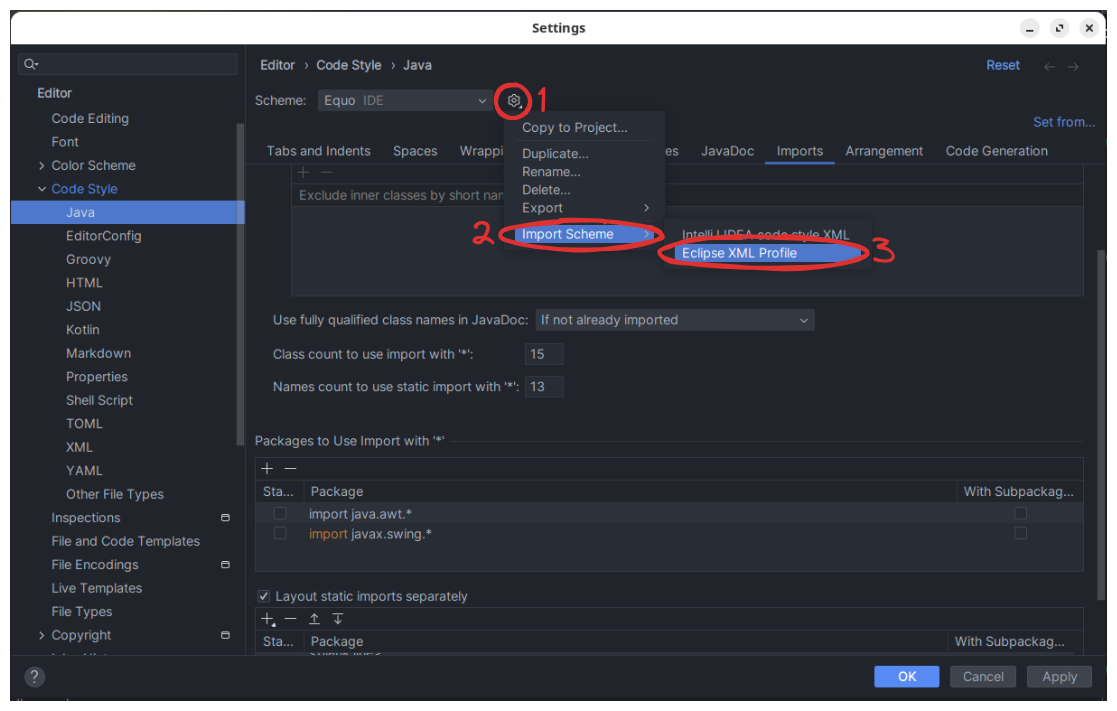Switch to the JavaDoc tab
Image resolution: width=1117 pixels, height=711 pixels.
point(727,151)
